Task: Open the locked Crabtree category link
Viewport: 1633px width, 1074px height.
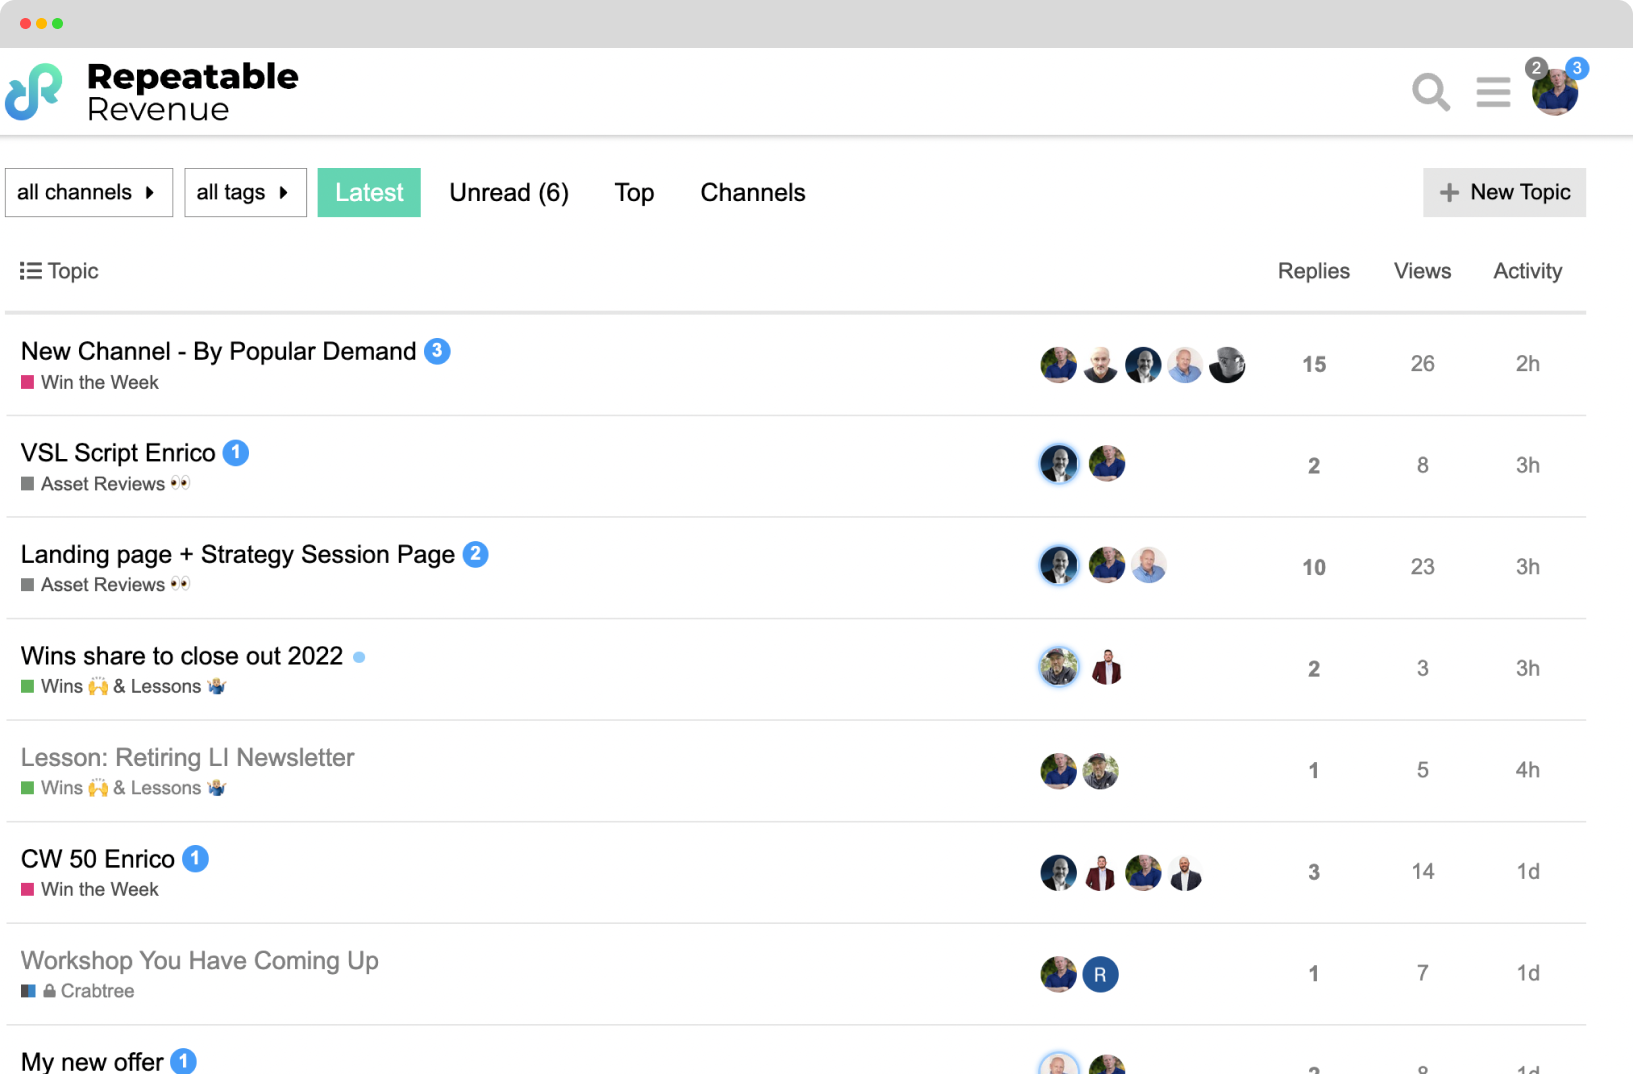Action: pos(96,991)
